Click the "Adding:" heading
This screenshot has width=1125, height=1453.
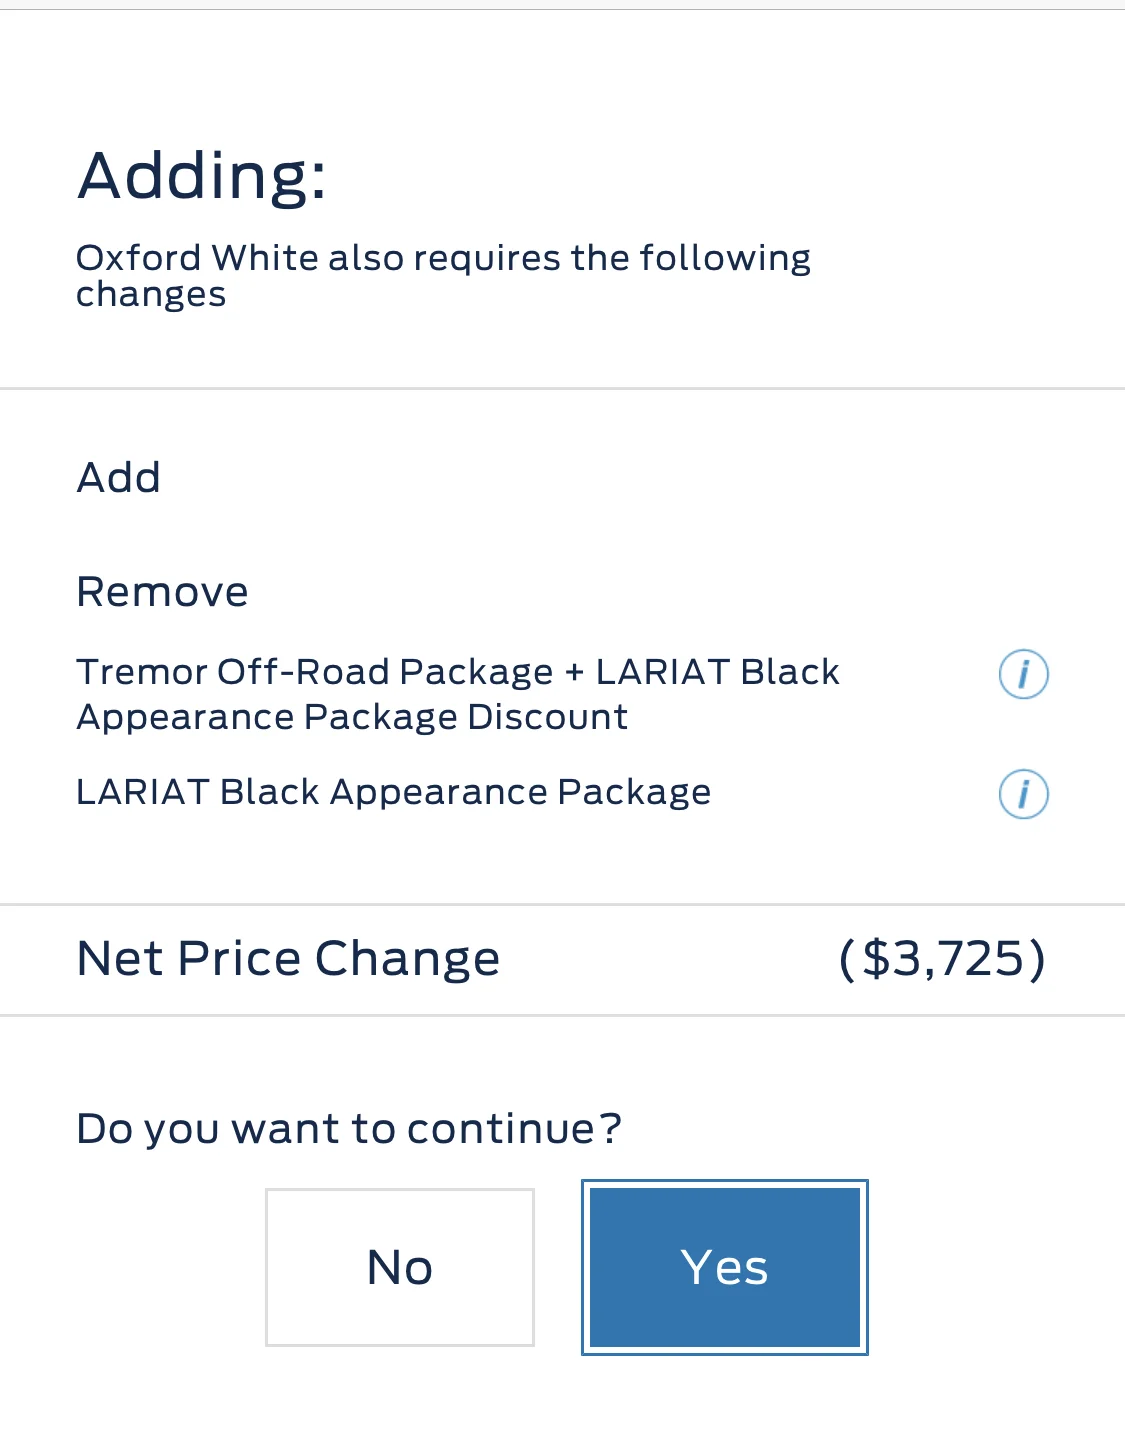(x=202, y=176)
